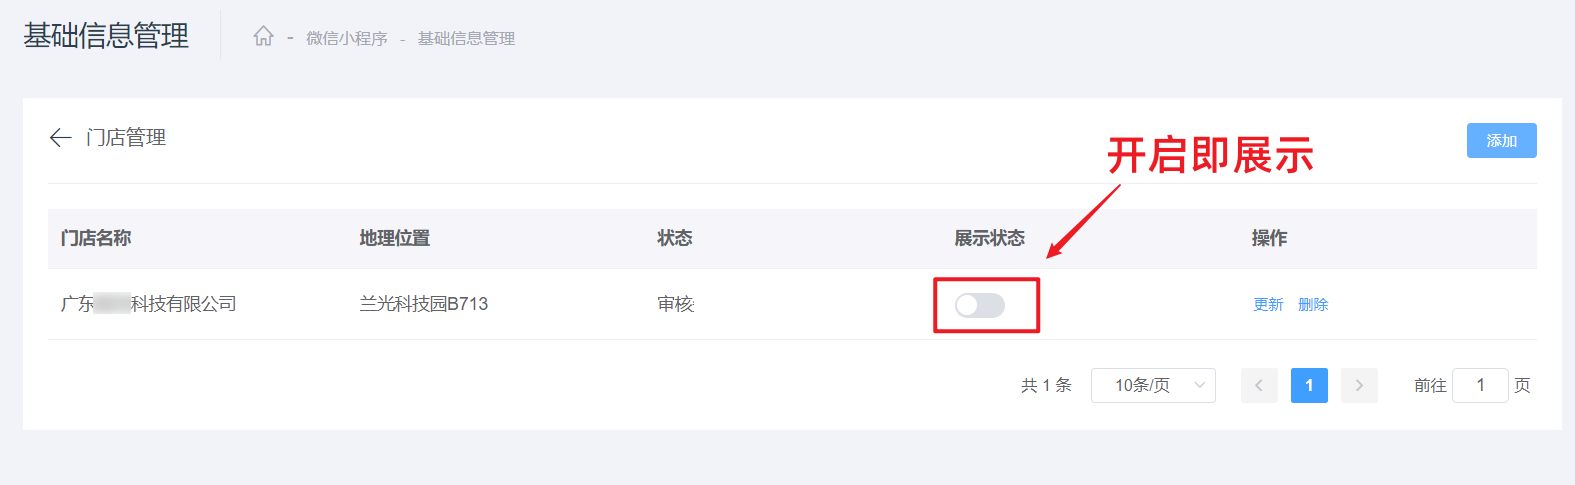Image resolution: width=1575 pixels, height=485 pixels.
Task: Click the 门店管理 section title
Action: click(x=126, y=138)
